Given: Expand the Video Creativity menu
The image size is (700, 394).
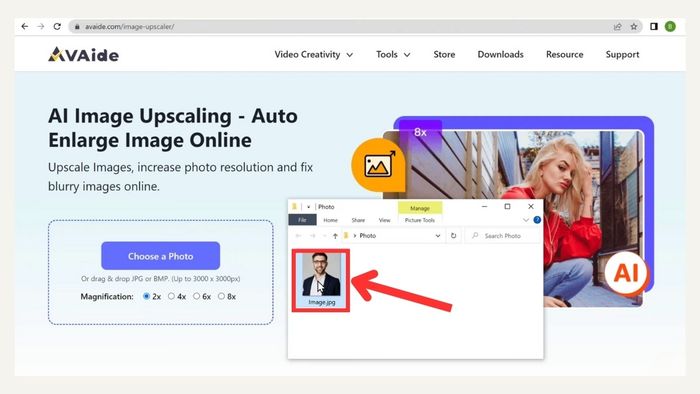Looking at the screenshot, I should (x=313, y=54).
